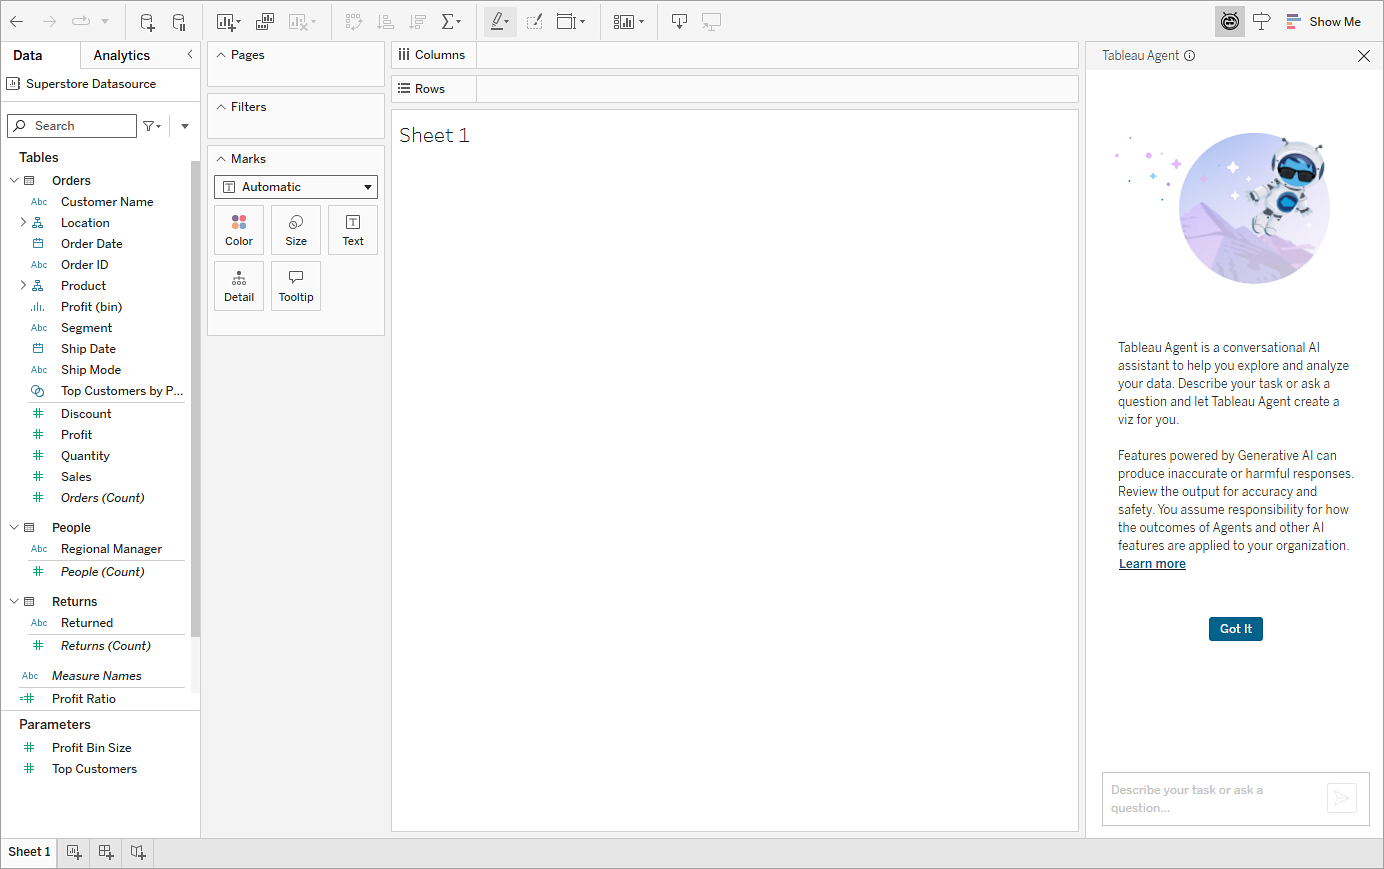Click the Pause Auto Updates icon
1384x869 pixels.
(x=179, y=22)
